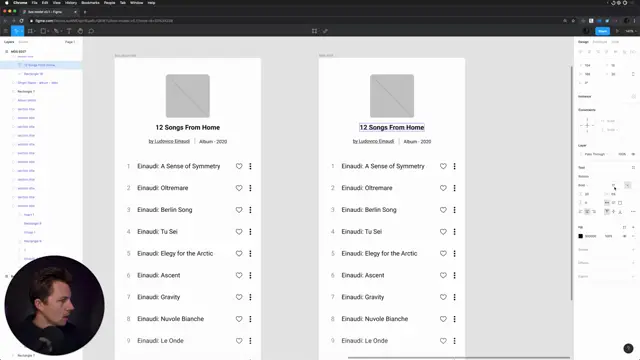Toggle fixed size text resizing

tap(620, 202)
